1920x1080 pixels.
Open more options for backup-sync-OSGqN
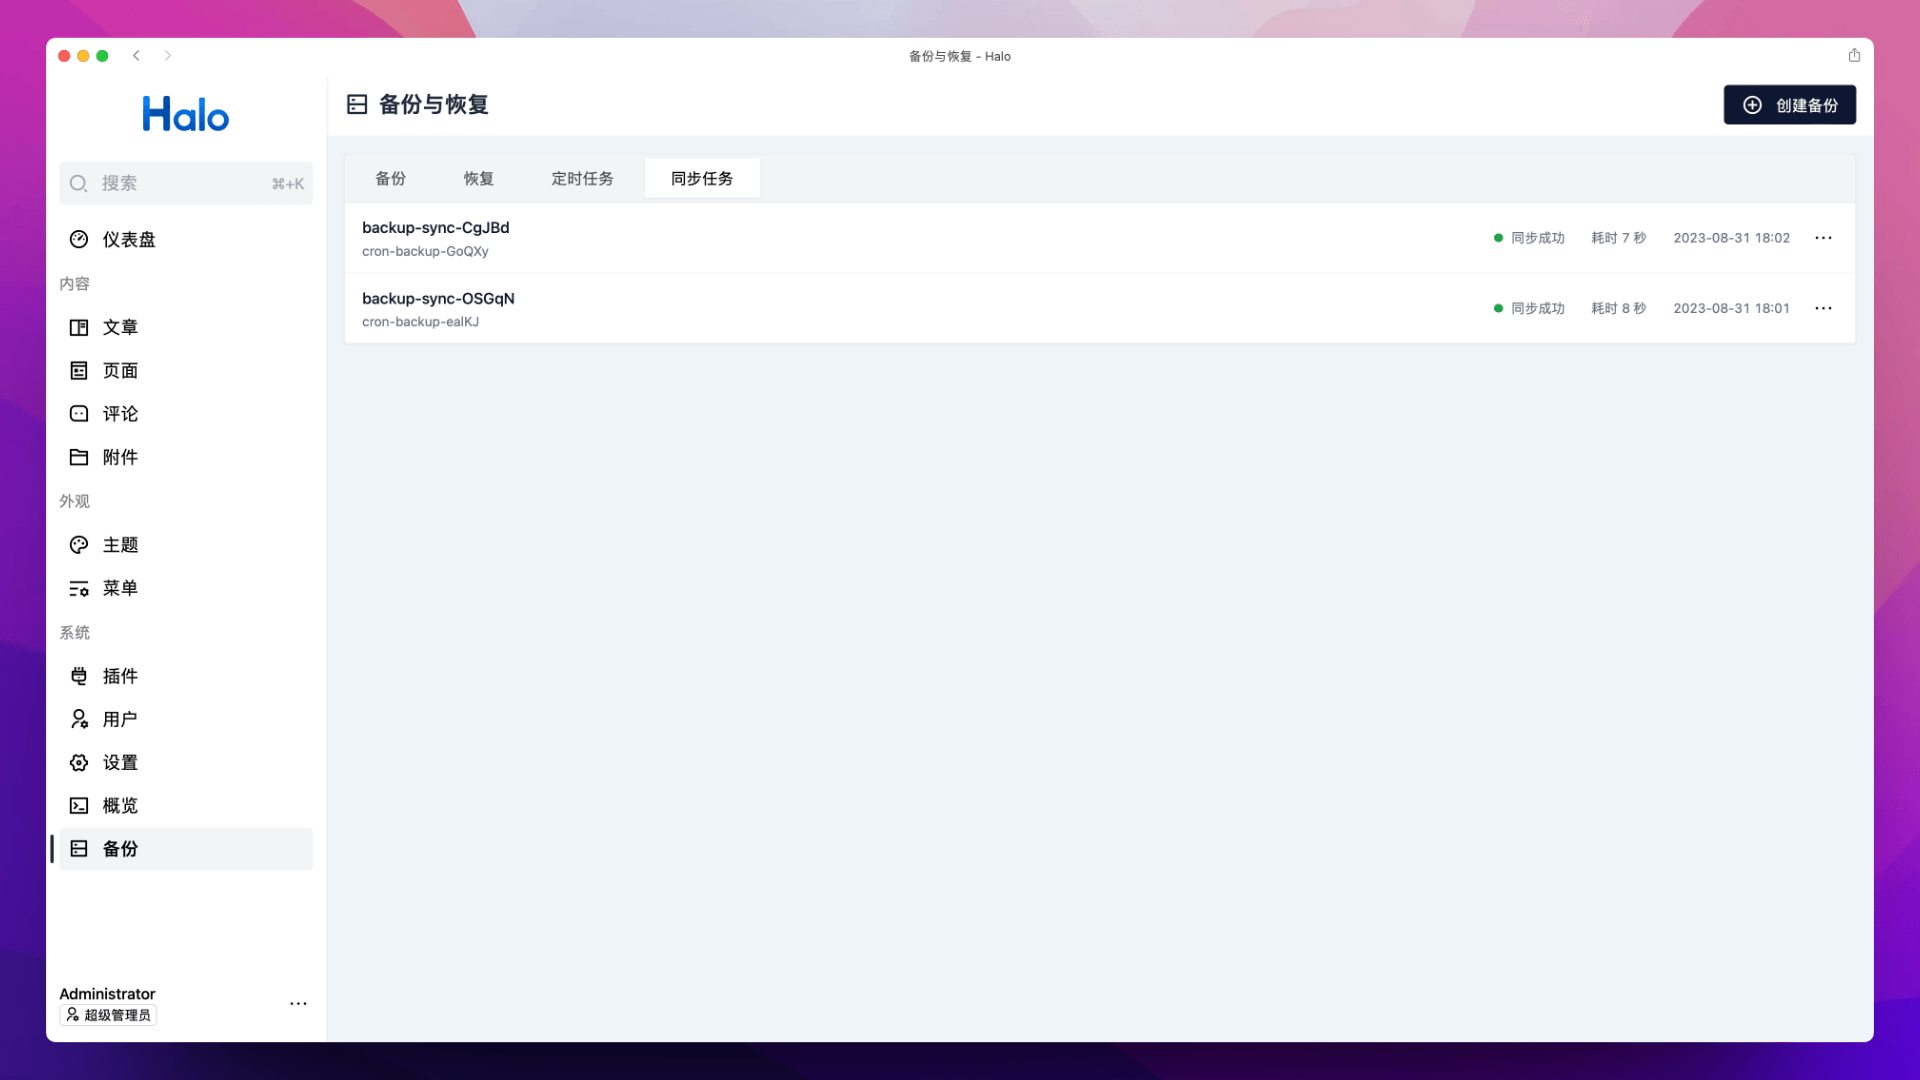point(1823,308)
